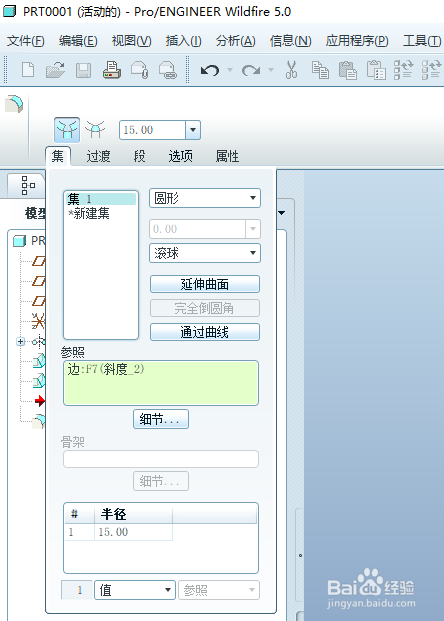The width and height of the screenshot is (444, 621).
Task: Click the mail with attachment icon
Action: [x=140, y=70]
